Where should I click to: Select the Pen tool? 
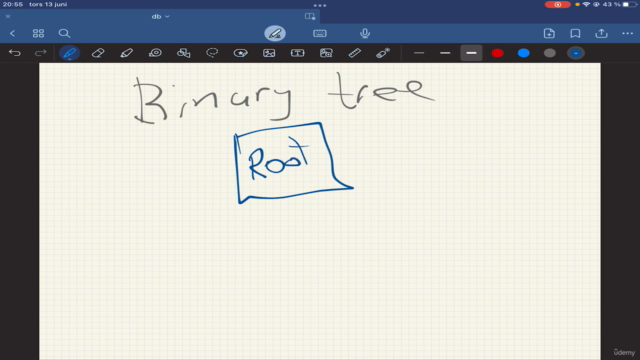(69, 53)
